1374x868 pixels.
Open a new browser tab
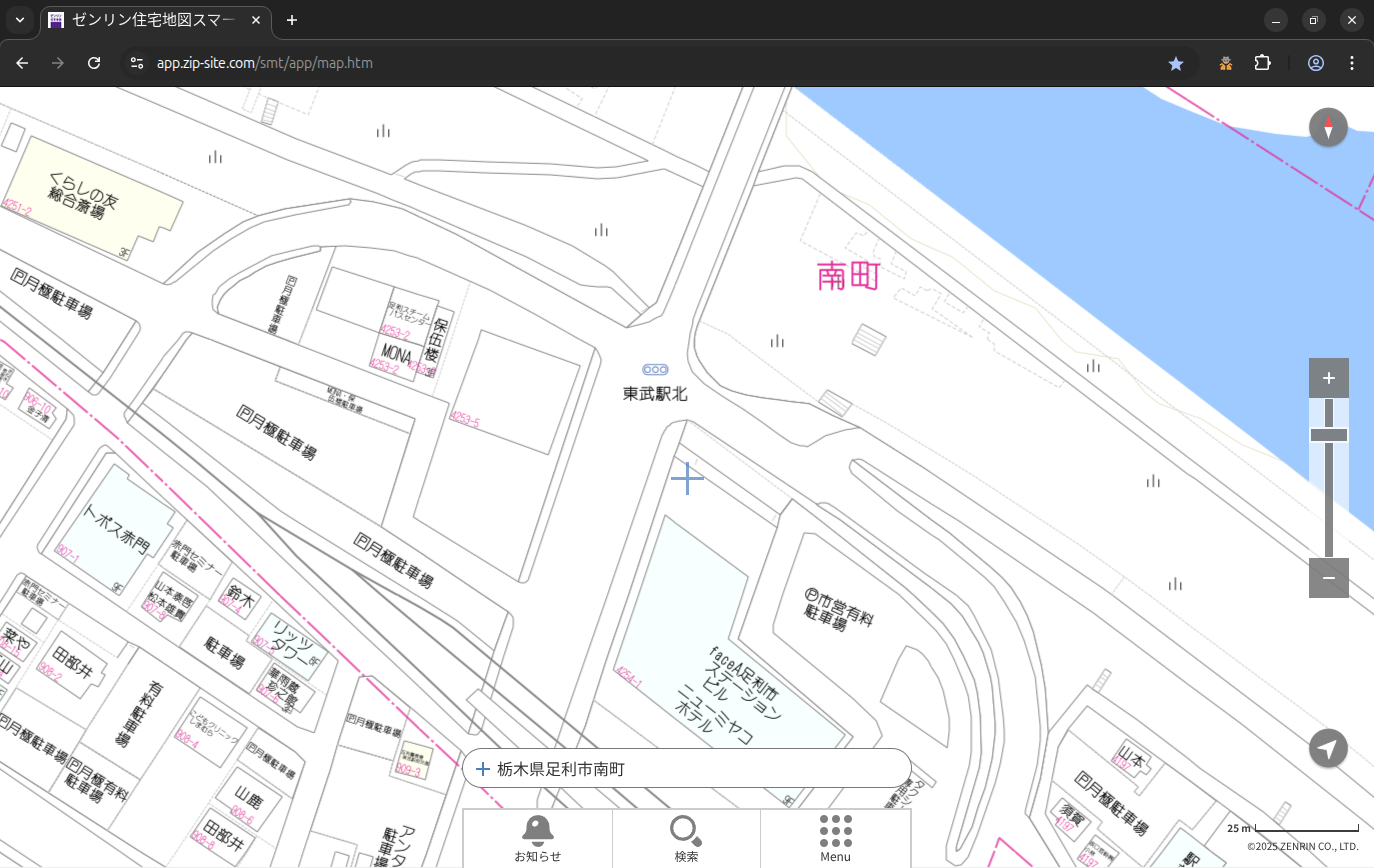(x=292, y=20)
